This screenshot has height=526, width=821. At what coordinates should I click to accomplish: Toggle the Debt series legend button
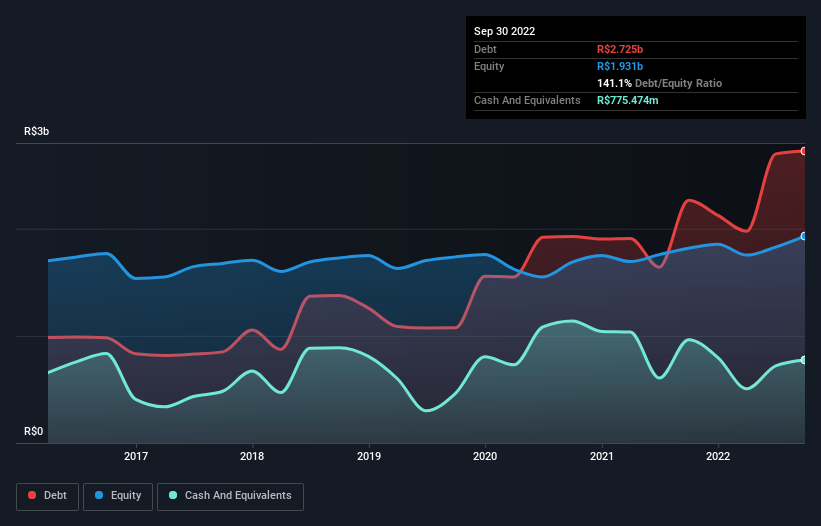(47, 496)
